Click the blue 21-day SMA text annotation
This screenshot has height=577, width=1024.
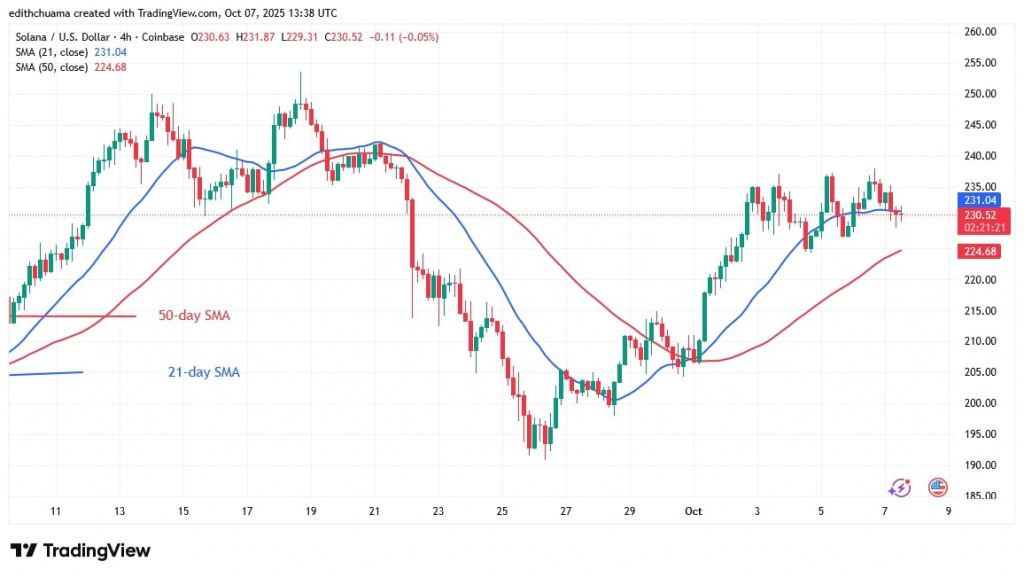(x=203, y=372)
